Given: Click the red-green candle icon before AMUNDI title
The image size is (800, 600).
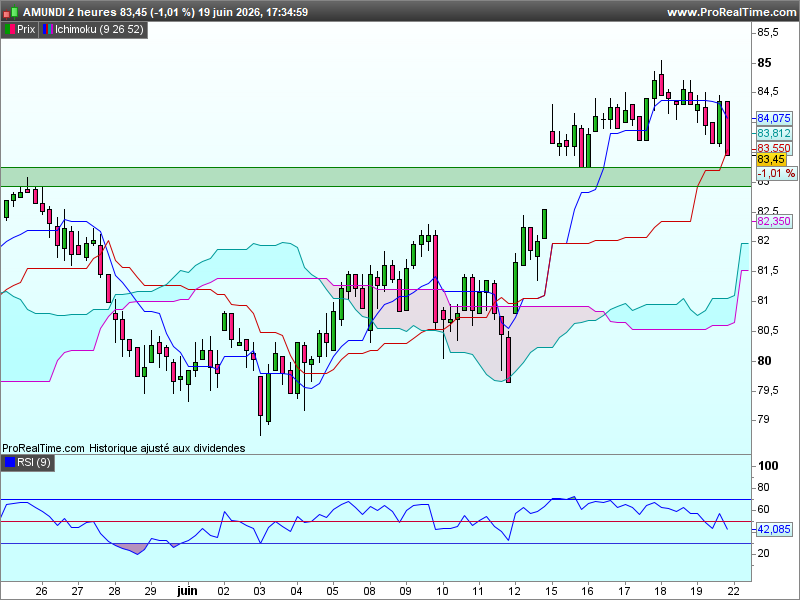Looking at the screenshot, I should pos(11,12).
